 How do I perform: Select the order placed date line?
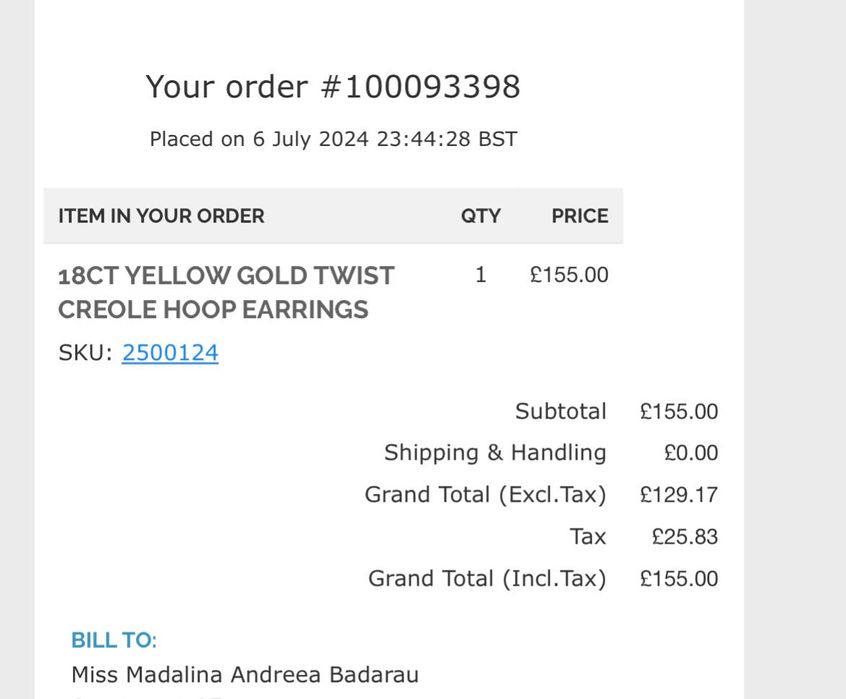click(333, 139)
